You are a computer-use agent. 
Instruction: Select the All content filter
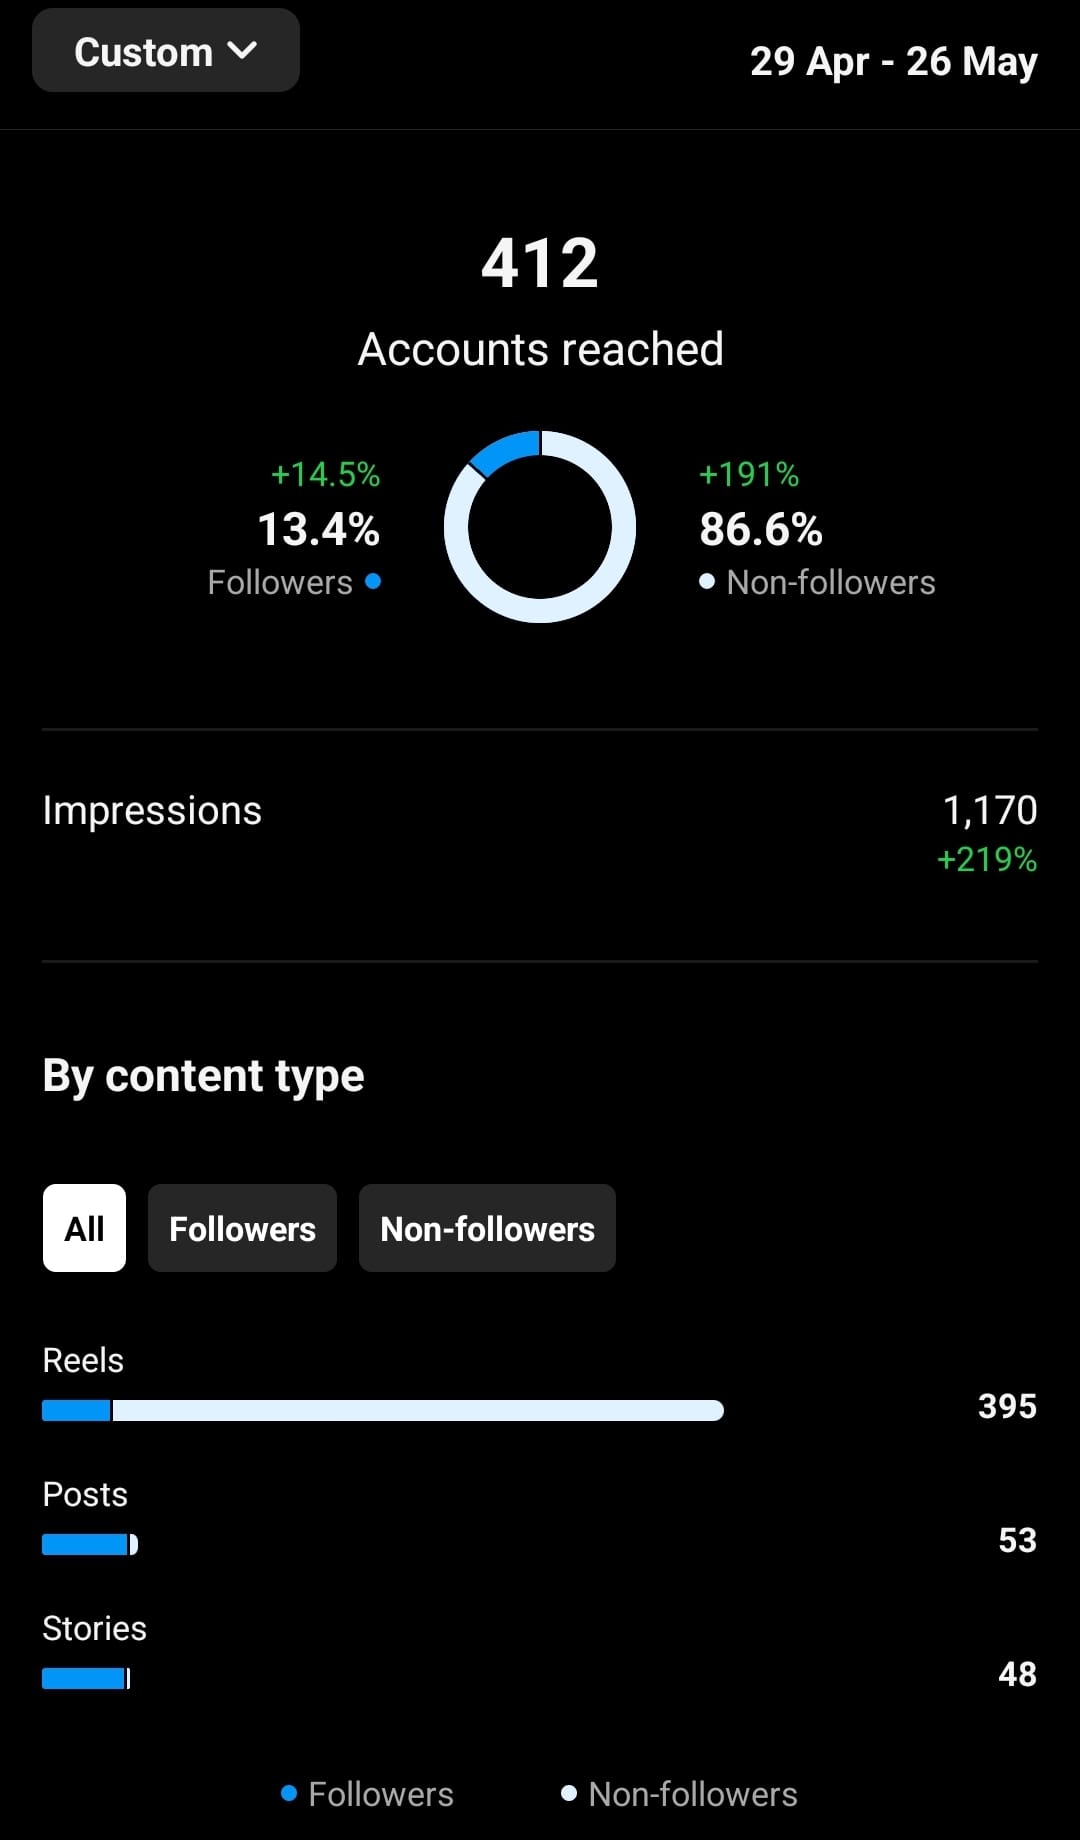[84, 1228]
